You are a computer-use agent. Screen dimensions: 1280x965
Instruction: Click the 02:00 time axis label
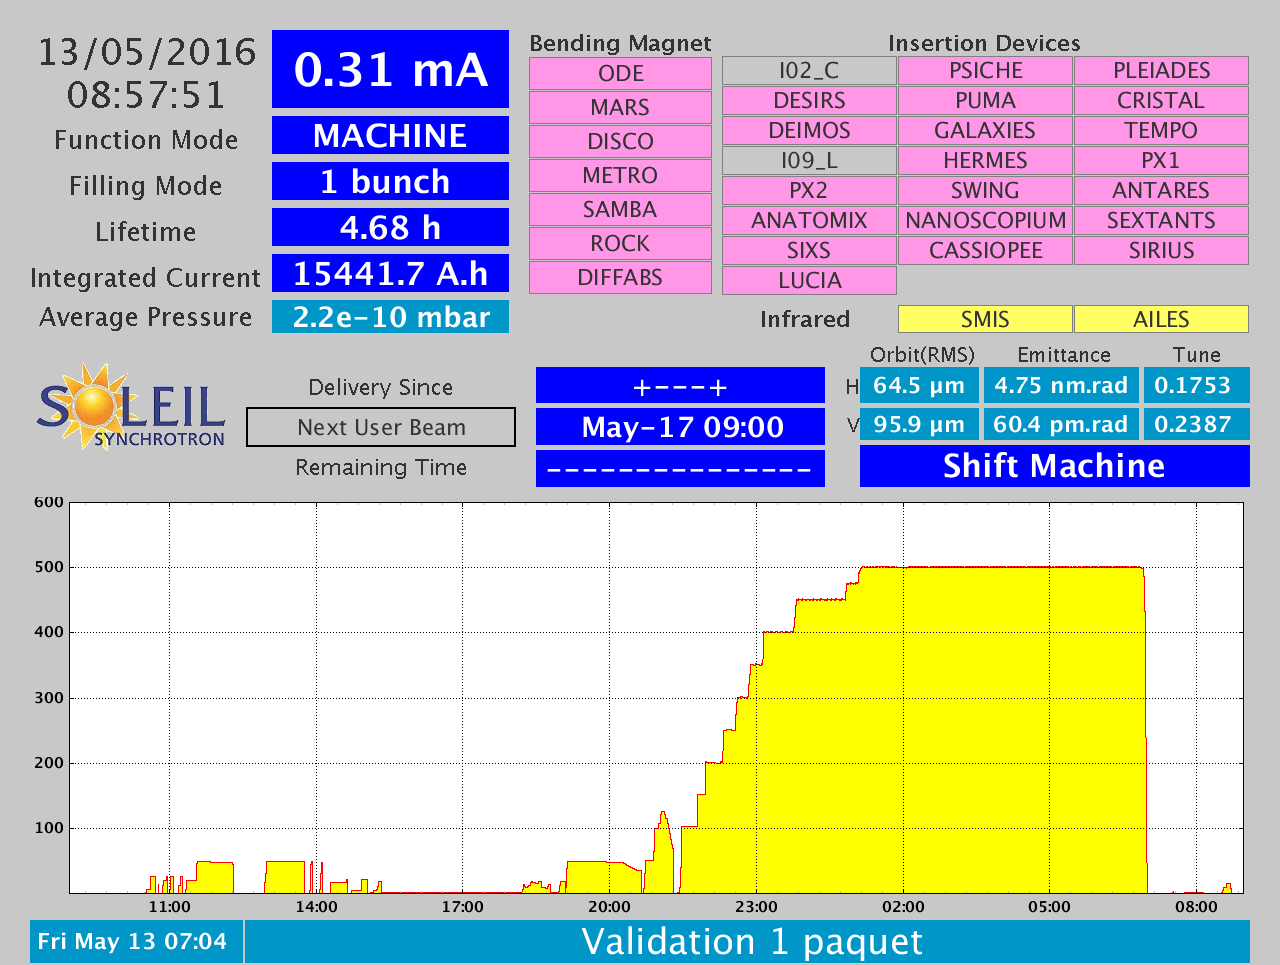[x=903, y=907]
